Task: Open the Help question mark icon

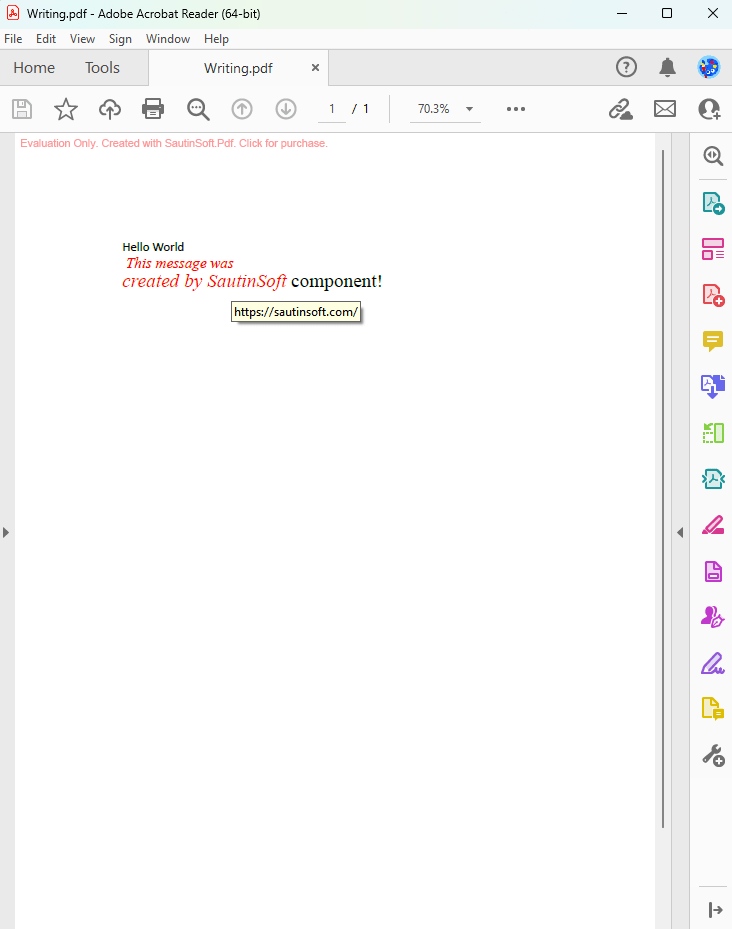Action: 626,68
